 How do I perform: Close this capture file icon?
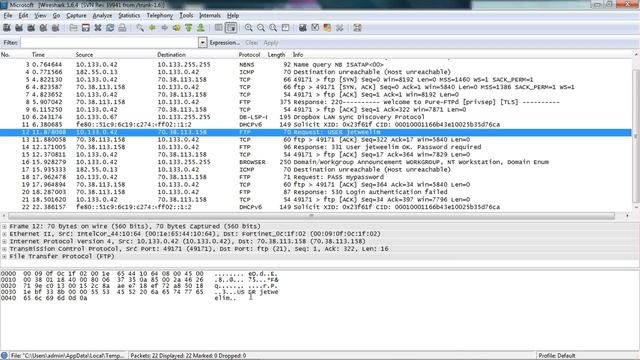(x=98, y=28)
